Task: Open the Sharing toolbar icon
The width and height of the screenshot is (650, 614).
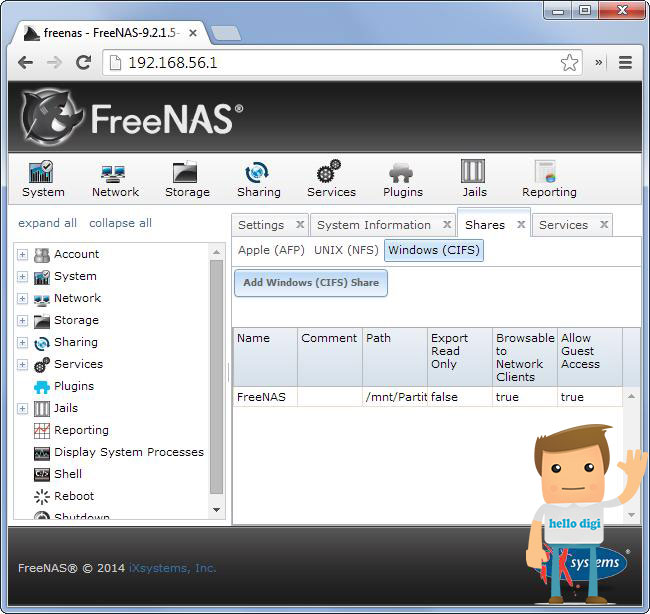Action: [257, 172]
